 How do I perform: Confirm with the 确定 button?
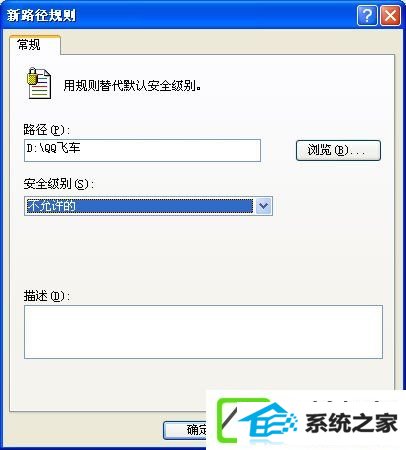pyautogui.click(x=185, y=430)
